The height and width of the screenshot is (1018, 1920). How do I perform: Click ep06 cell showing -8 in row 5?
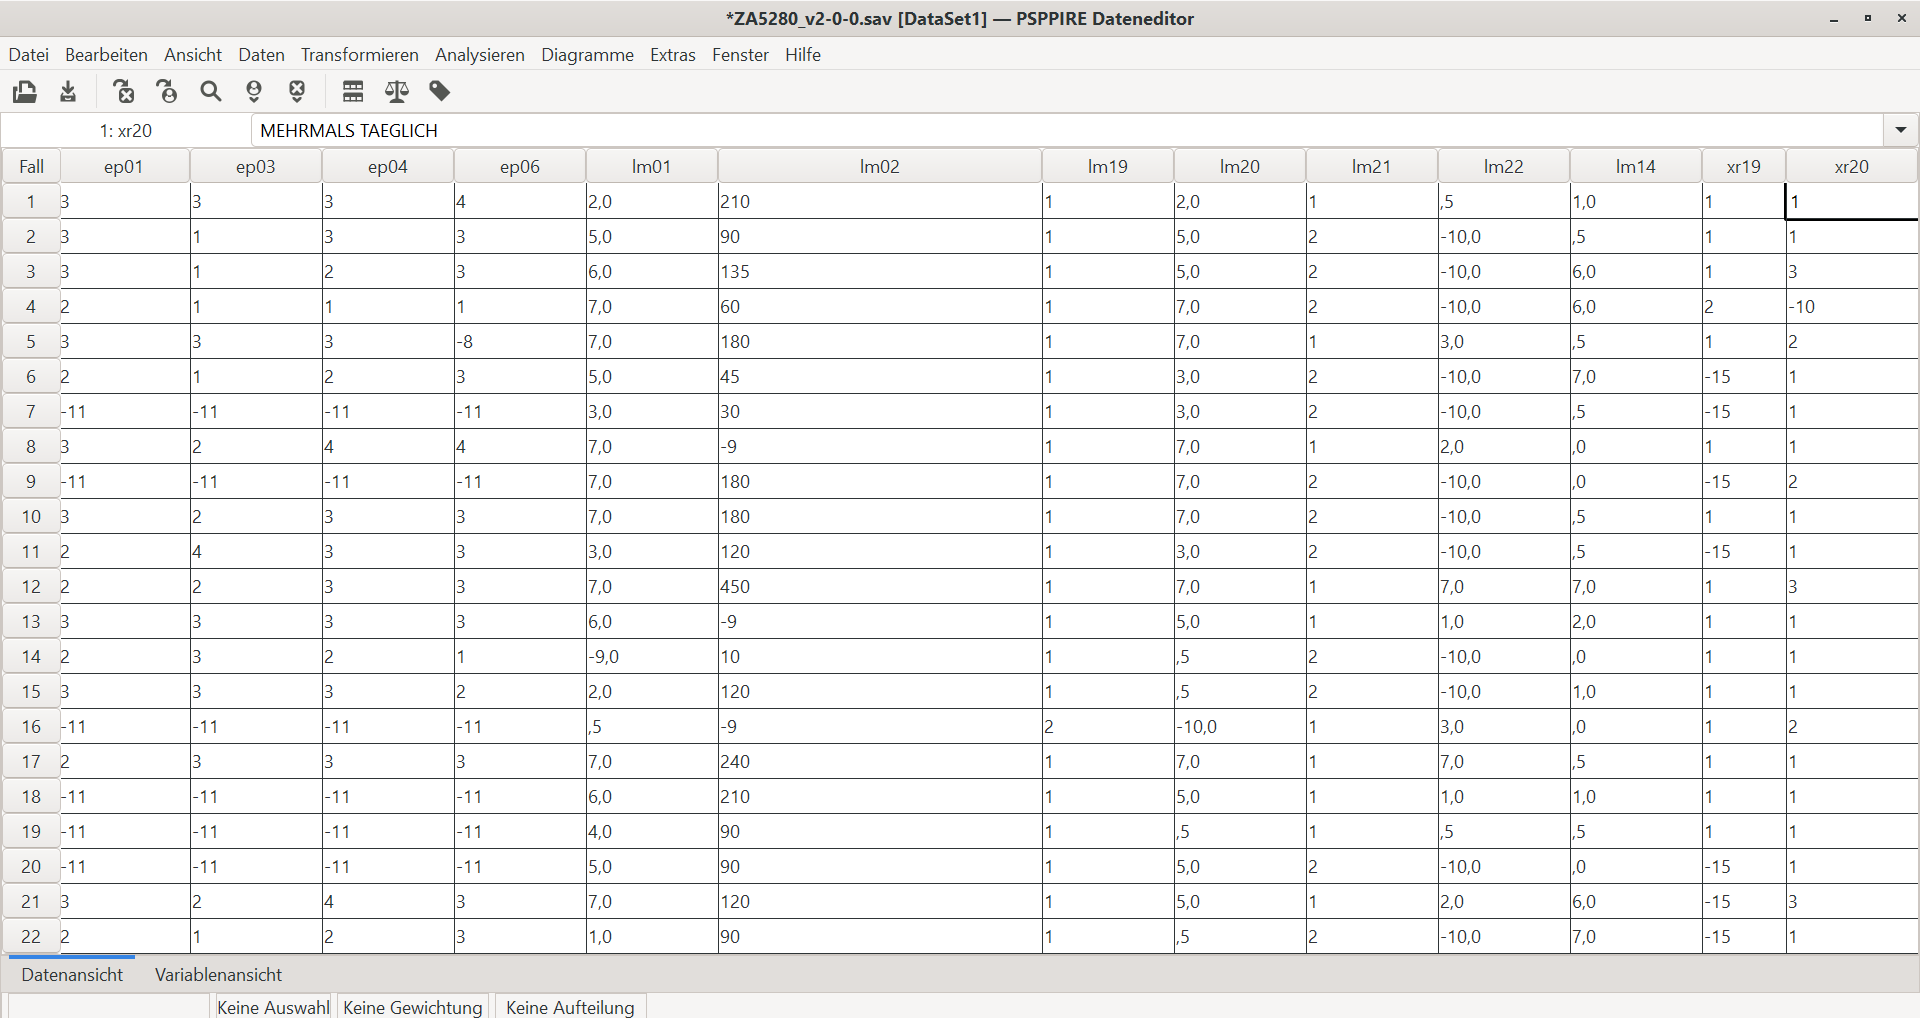click(x=520, y=342)
